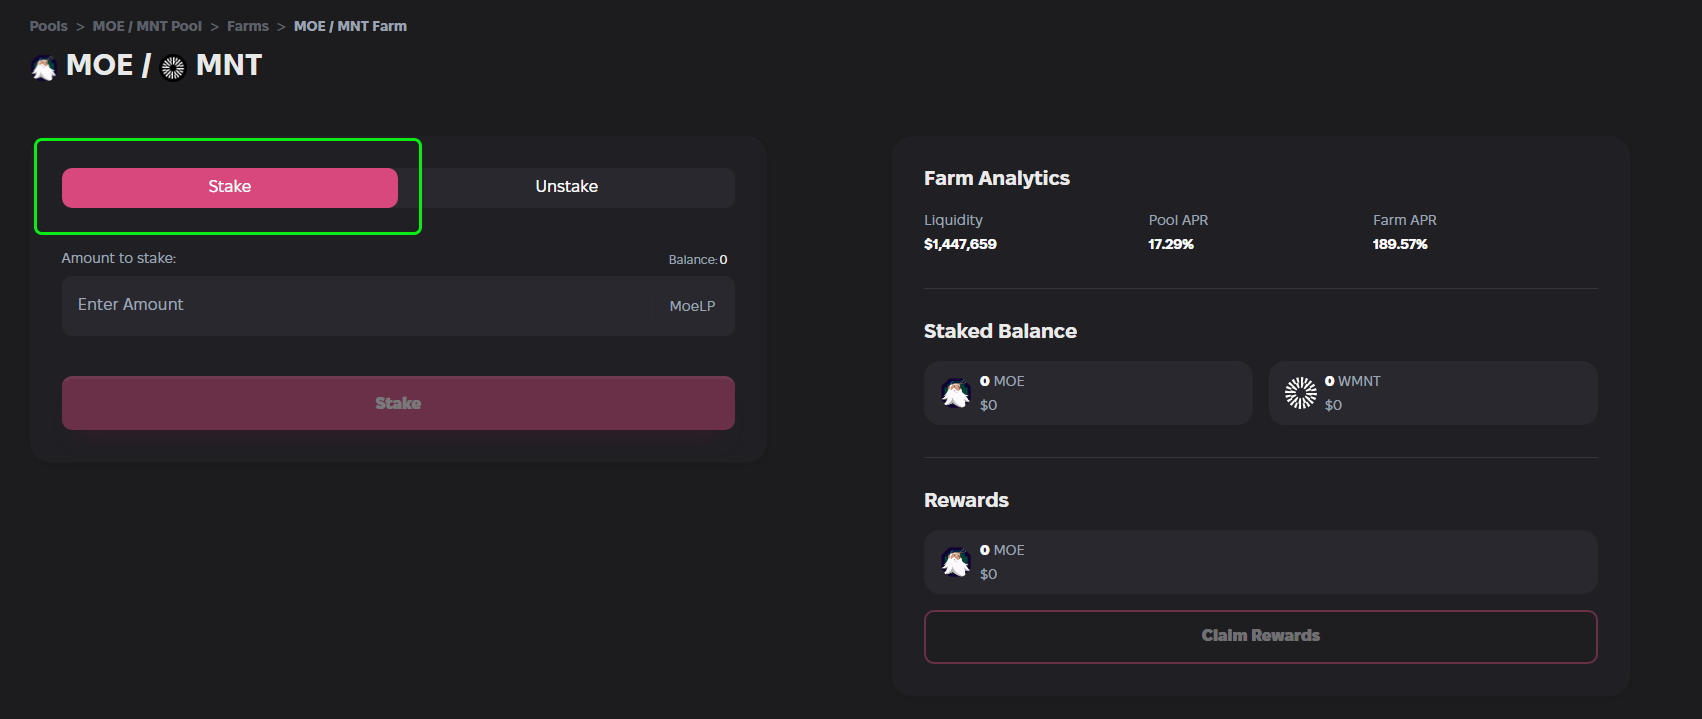This screenshot has height=719, width=1702.
Task: Open the MOE / MNT Pool breadcrumb link
Action: (x=147, y=26)
